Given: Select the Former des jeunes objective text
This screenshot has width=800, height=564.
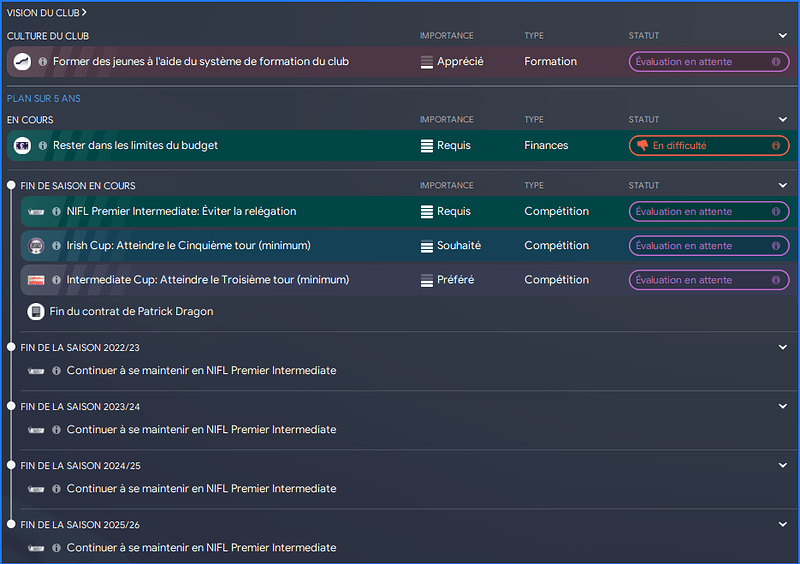Looking at the screenshot, I should coord(201,61).
